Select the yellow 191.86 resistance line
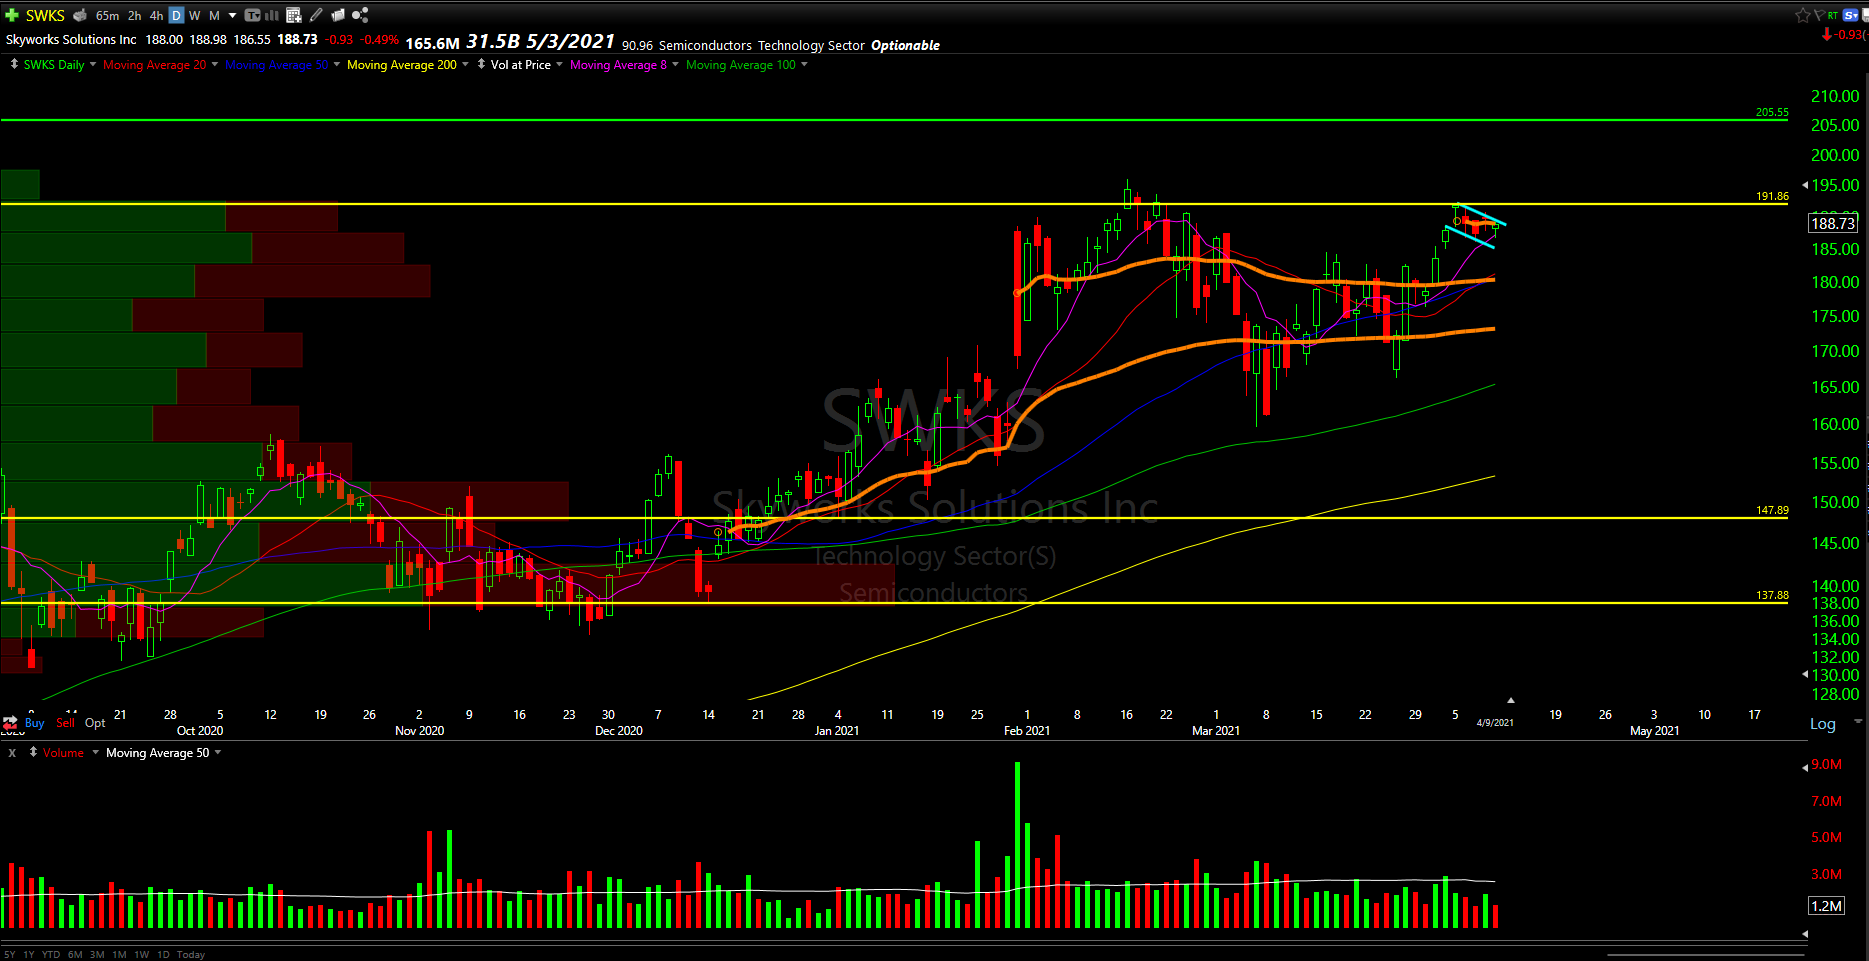 (894, 204)
